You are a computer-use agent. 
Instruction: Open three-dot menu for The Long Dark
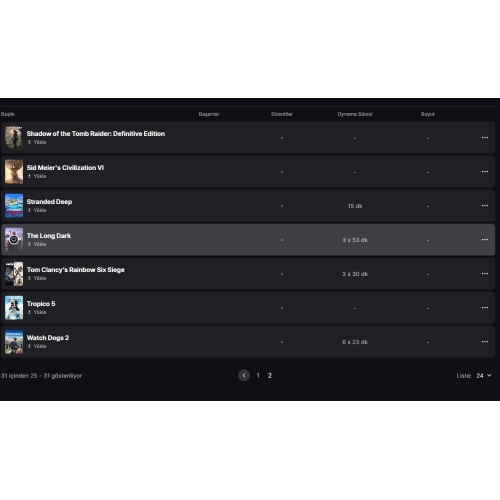pos(485,240)
